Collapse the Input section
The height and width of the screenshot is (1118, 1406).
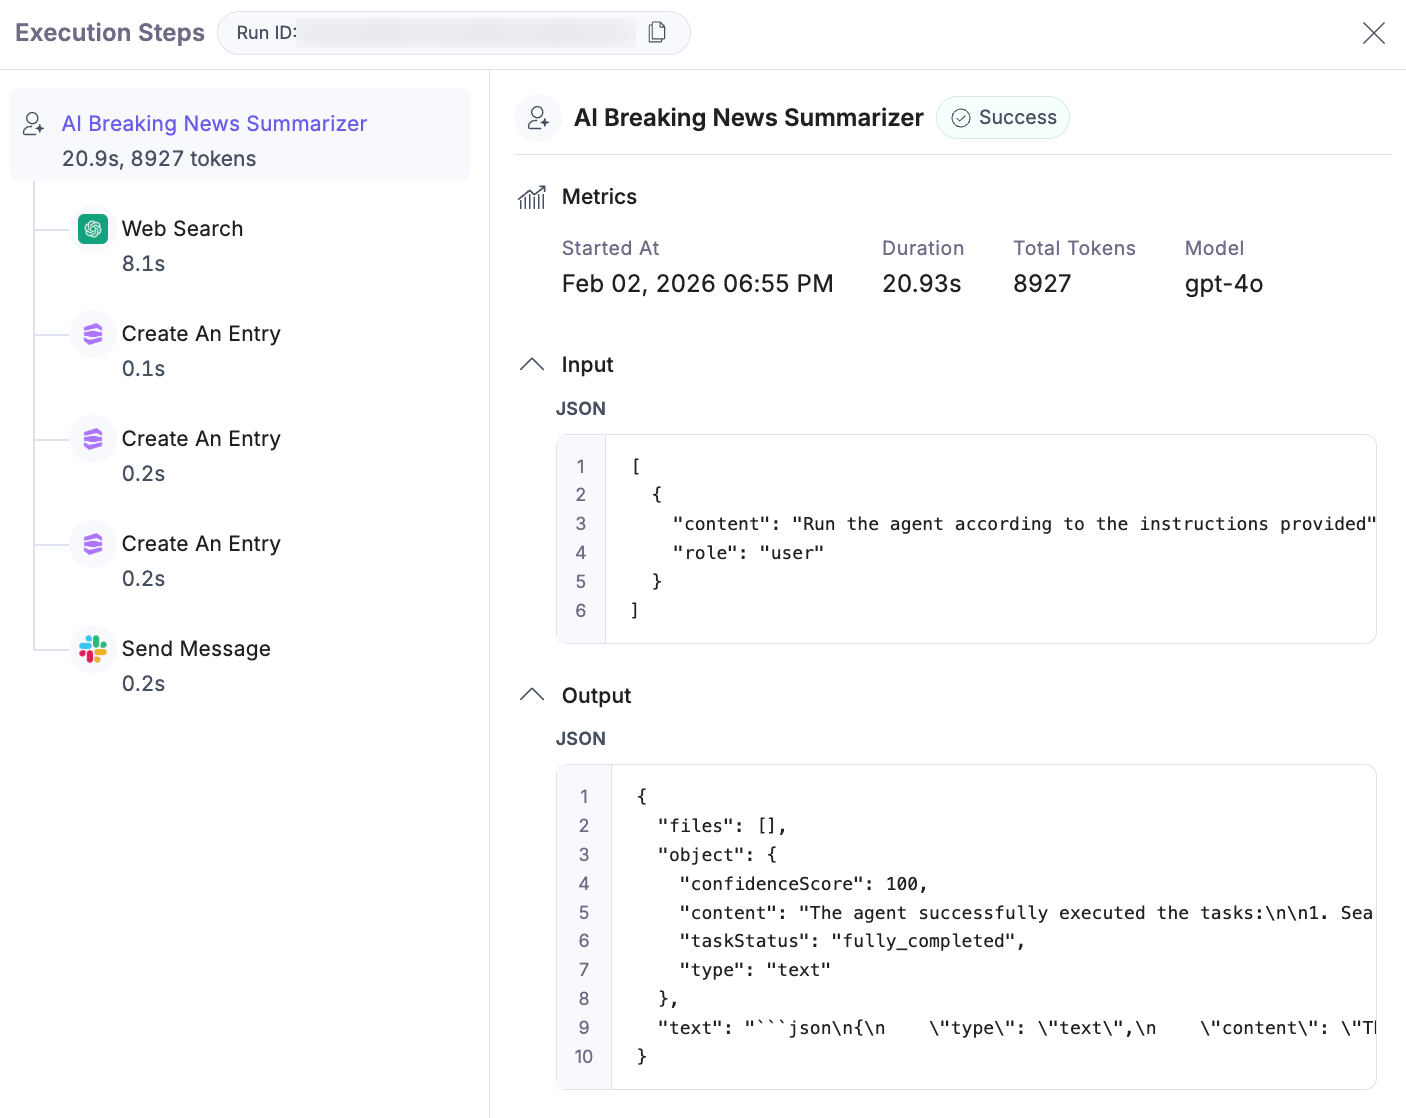tap(531, 364)
